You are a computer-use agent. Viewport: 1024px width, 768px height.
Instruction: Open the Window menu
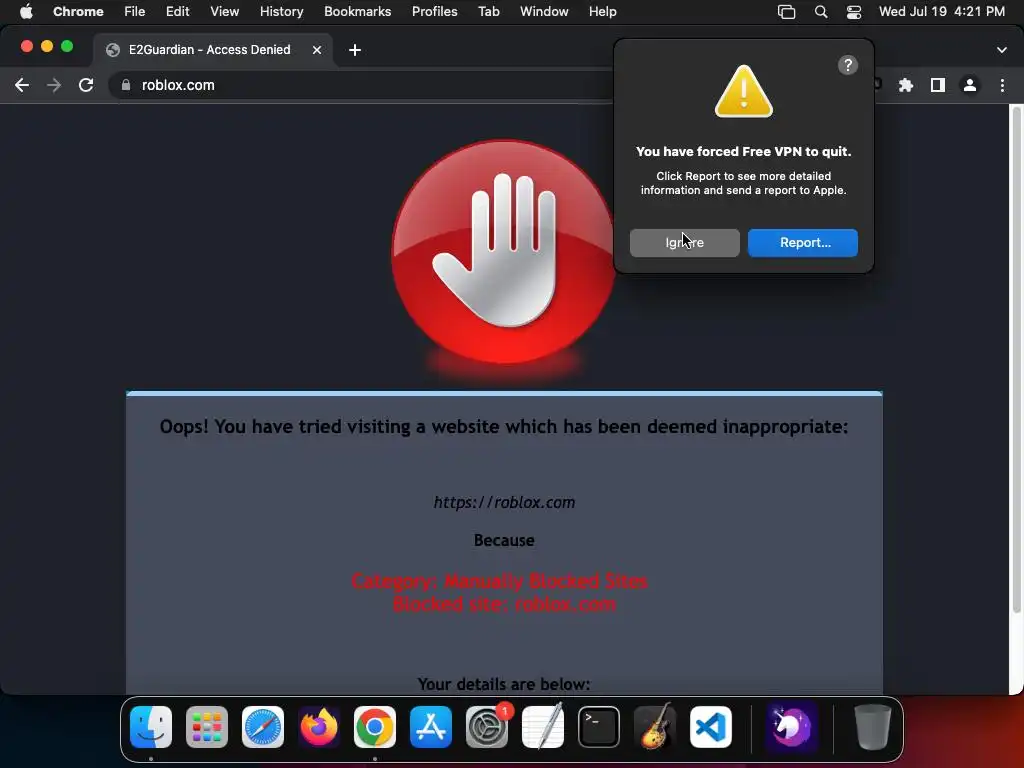pos(544,12)
